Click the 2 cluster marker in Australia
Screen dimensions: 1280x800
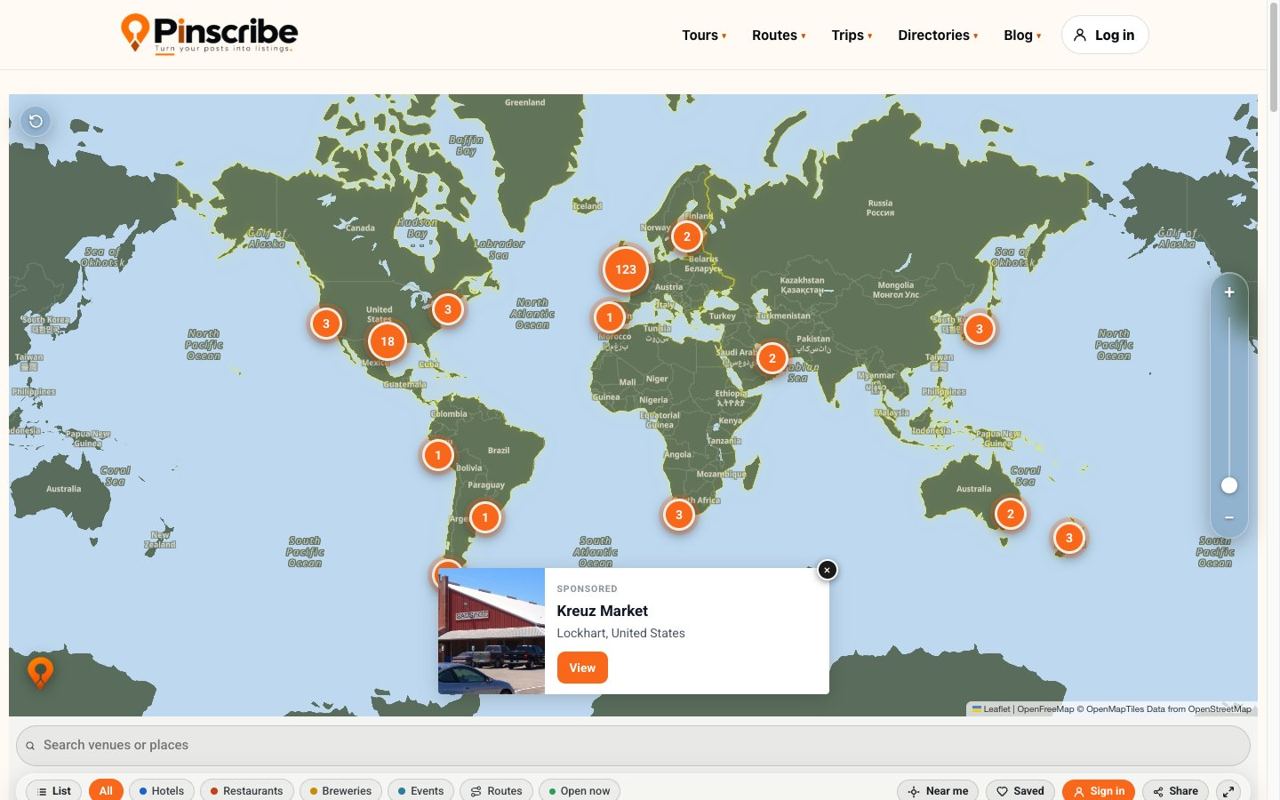(x=1010, y=514)
